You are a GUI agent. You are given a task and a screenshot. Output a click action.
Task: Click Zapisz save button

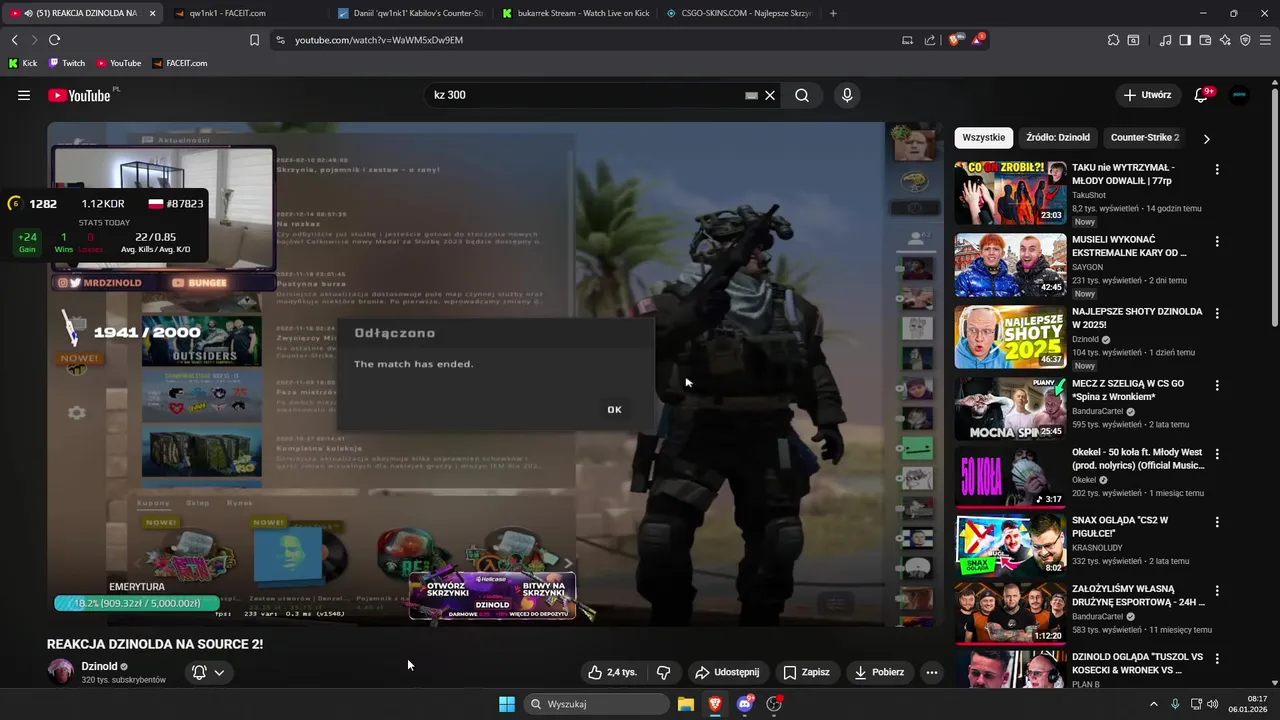806,672
